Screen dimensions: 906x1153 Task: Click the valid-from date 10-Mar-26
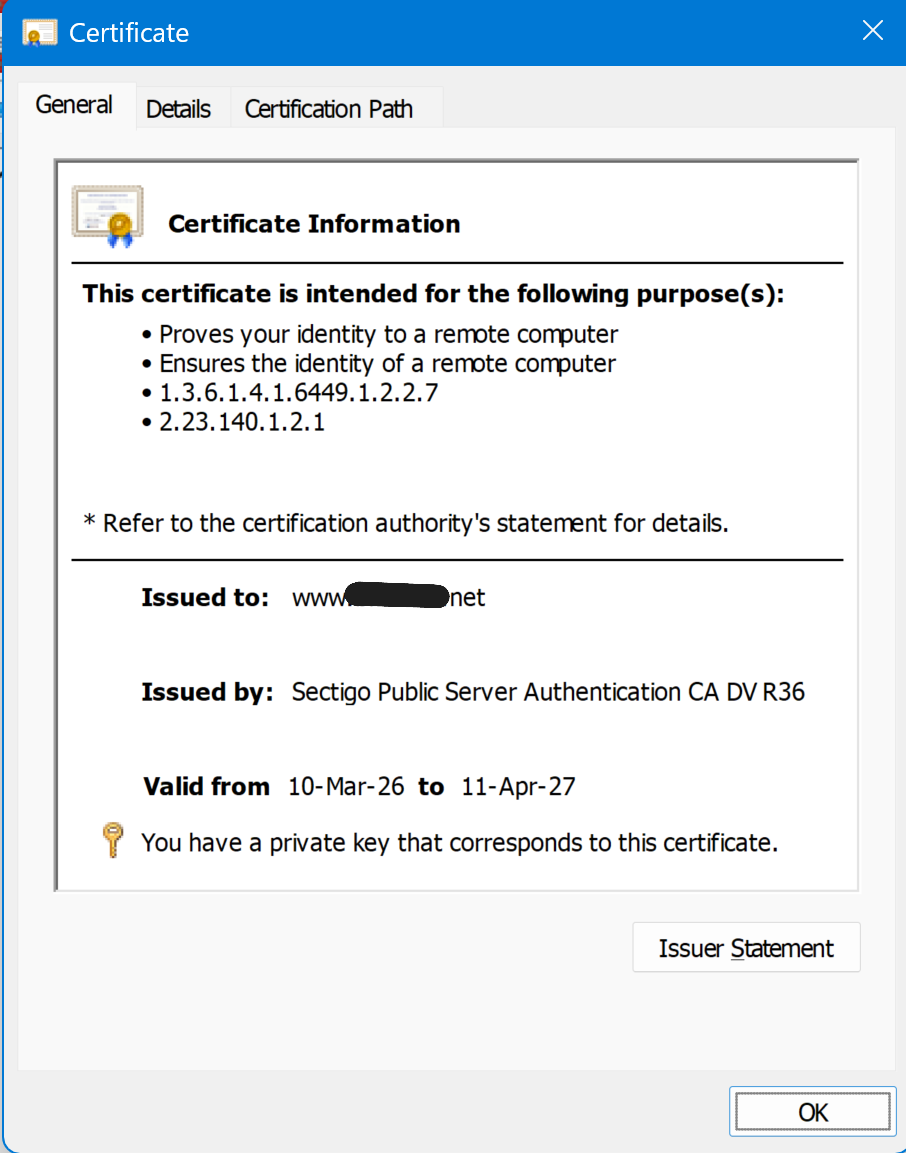click(346, 787)
